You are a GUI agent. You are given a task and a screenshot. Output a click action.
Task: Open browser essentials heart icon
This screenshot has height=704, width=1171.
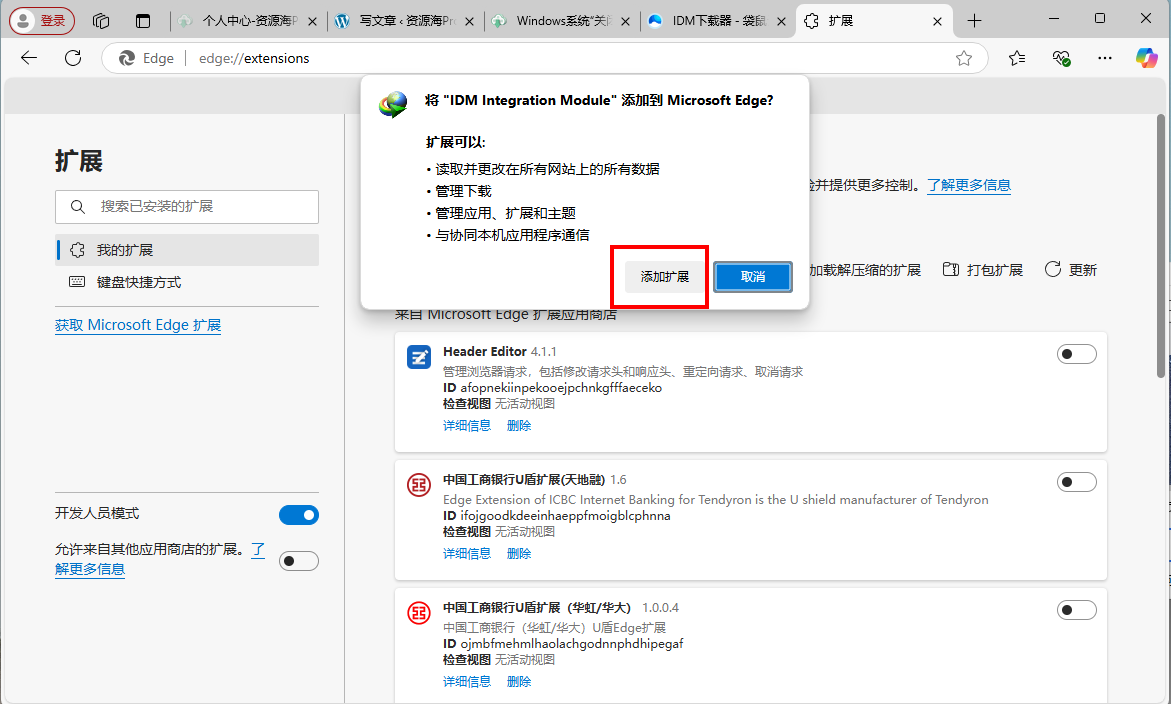click(1061, 58)
